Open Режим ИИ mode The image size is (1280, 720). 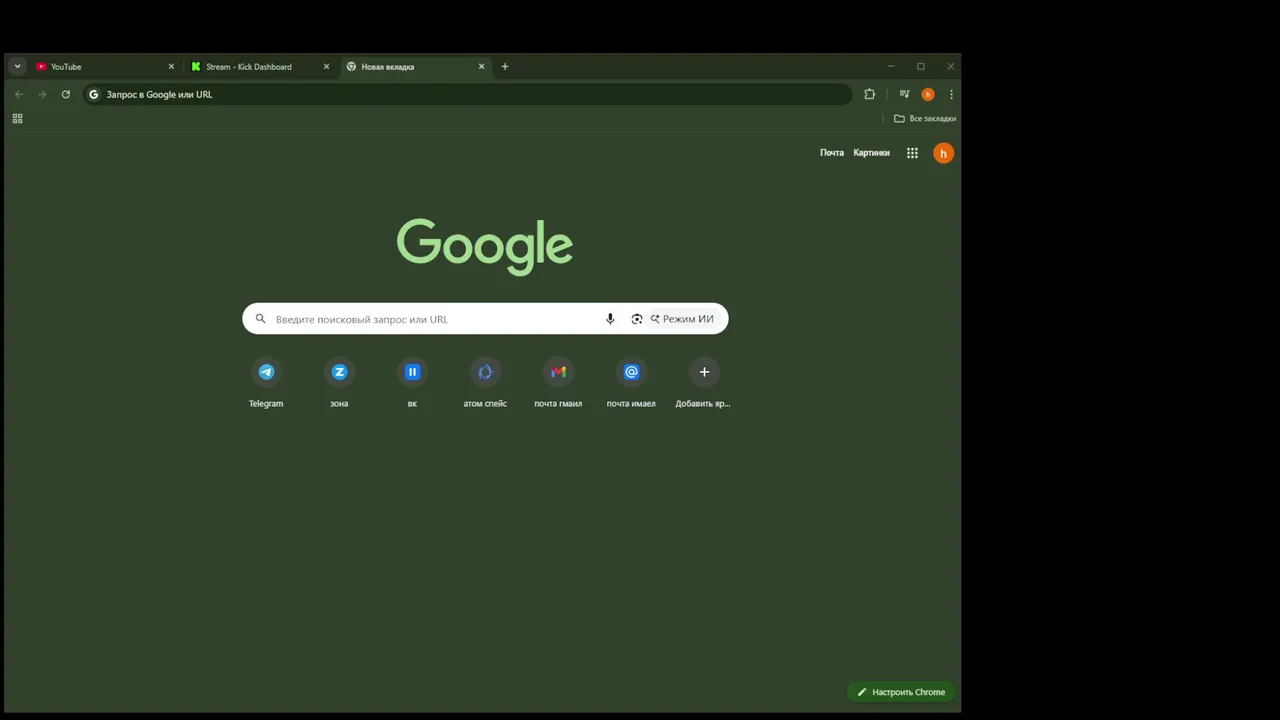(684, 319)
